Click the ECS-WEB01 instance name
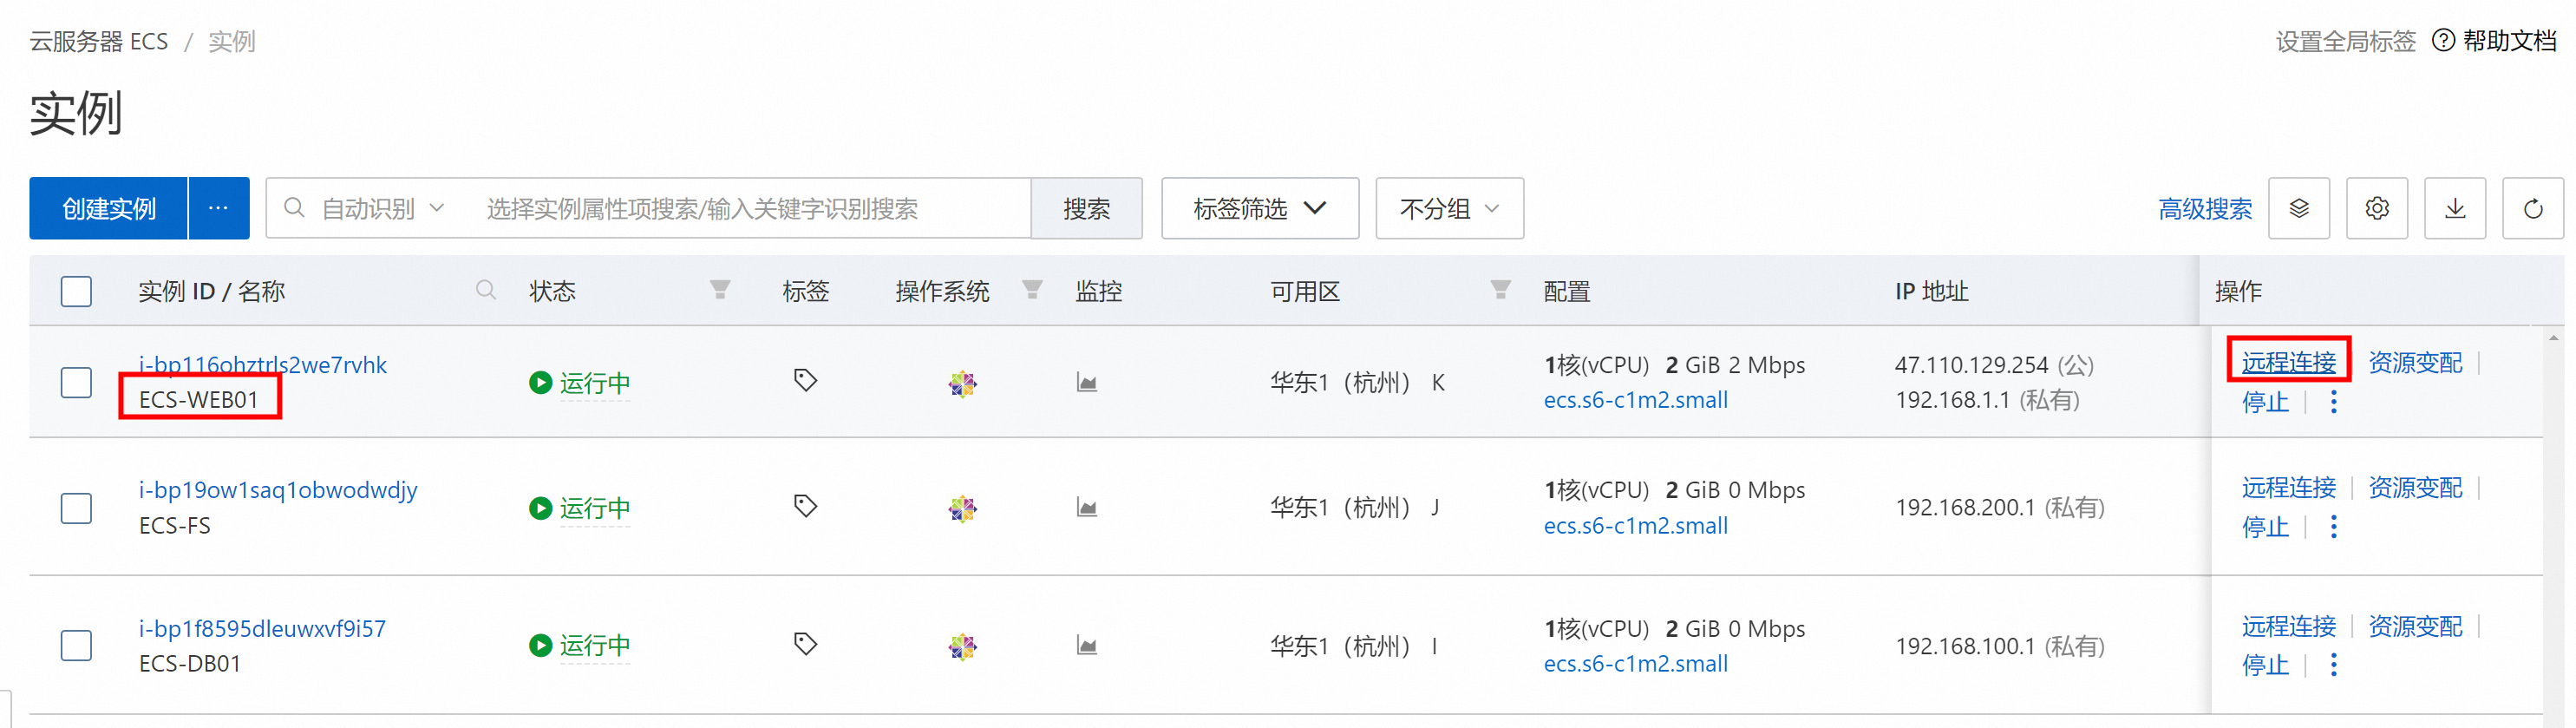Viewport: 2576px width, 728px height. pos(198,400)
